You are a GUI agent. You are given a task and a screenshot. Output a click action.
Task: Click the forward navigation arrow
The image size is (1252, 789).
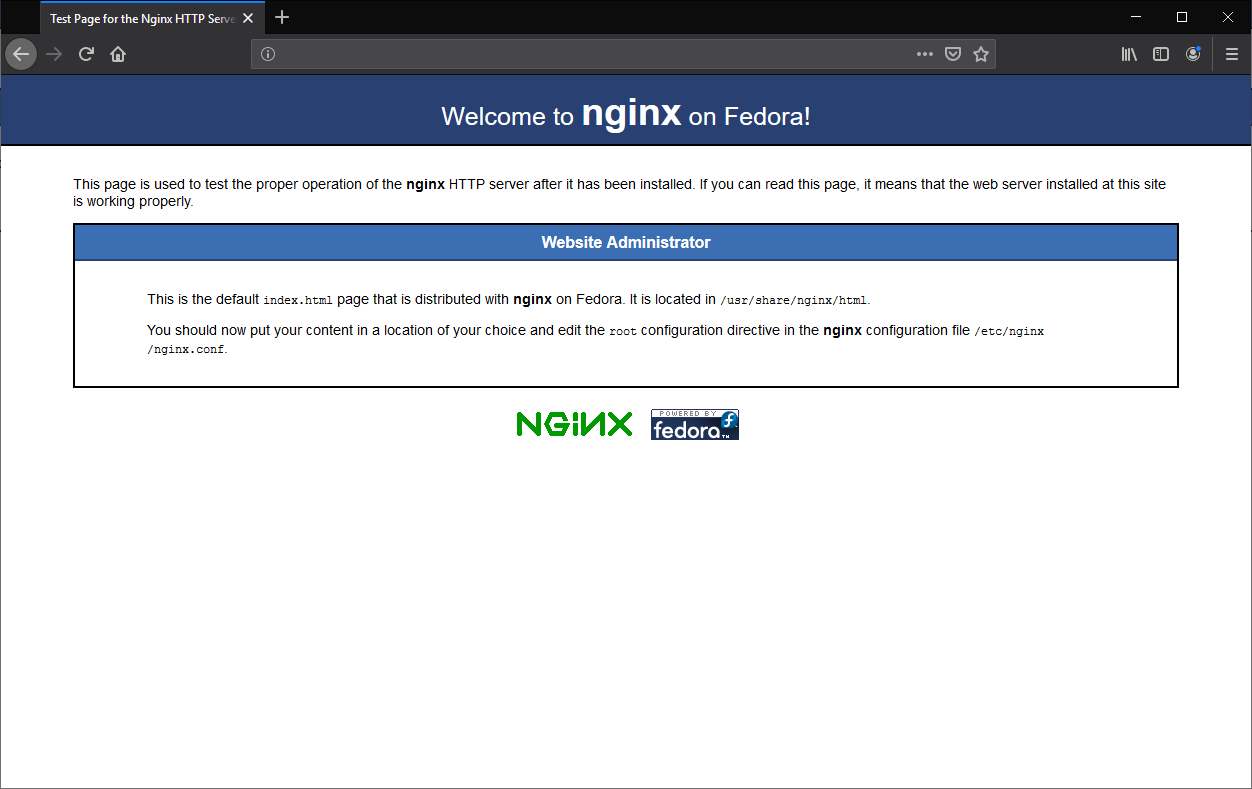point(54,54)
